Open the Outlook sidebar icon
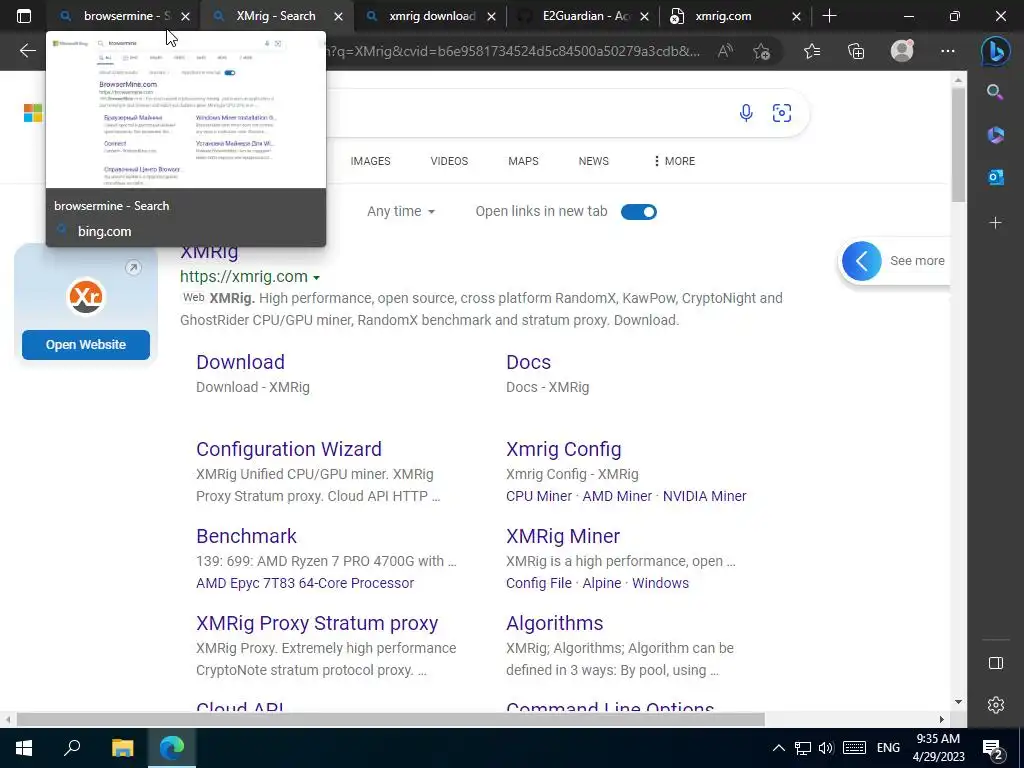Viewport: 1024px width, 768px height. coord(995,177)
